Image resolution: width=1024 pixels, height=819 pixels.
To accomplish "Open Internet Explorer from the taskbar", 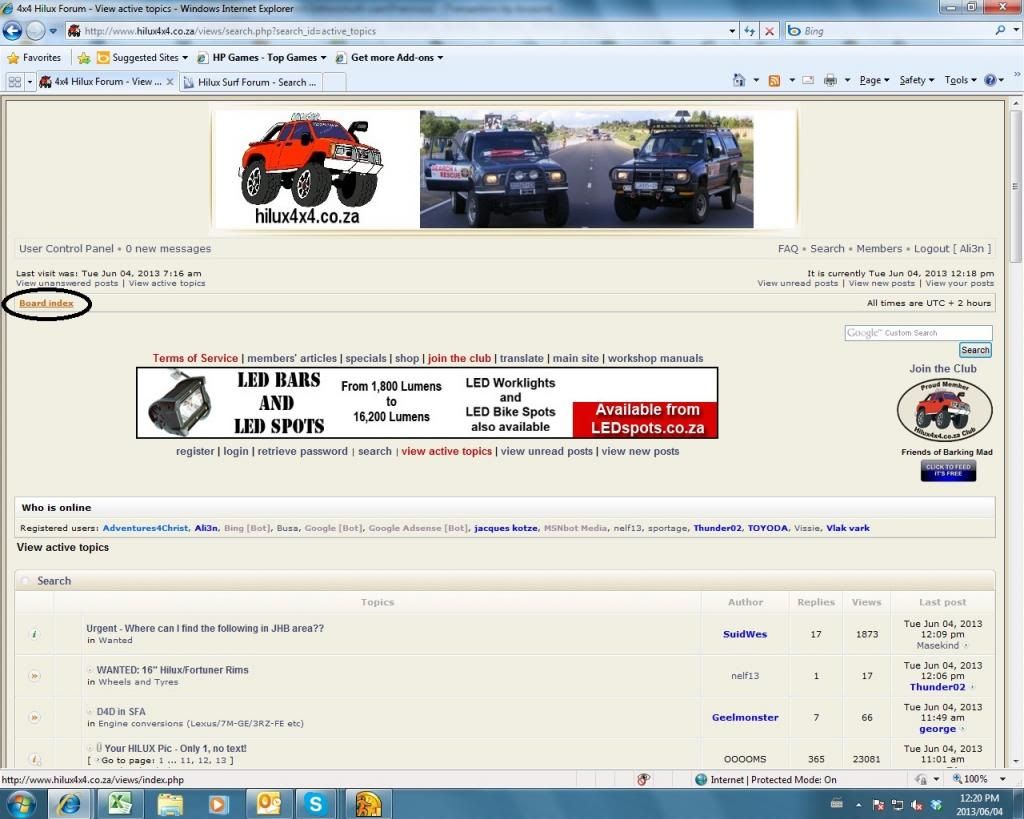I will (x=69, y=804).
